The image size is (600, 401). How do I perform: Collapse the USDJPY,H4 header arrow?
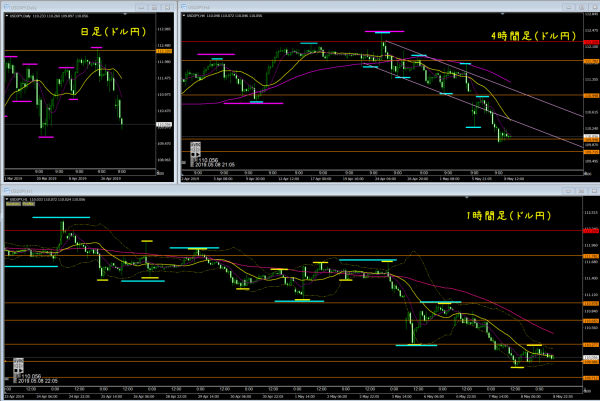tap(184, 16)
